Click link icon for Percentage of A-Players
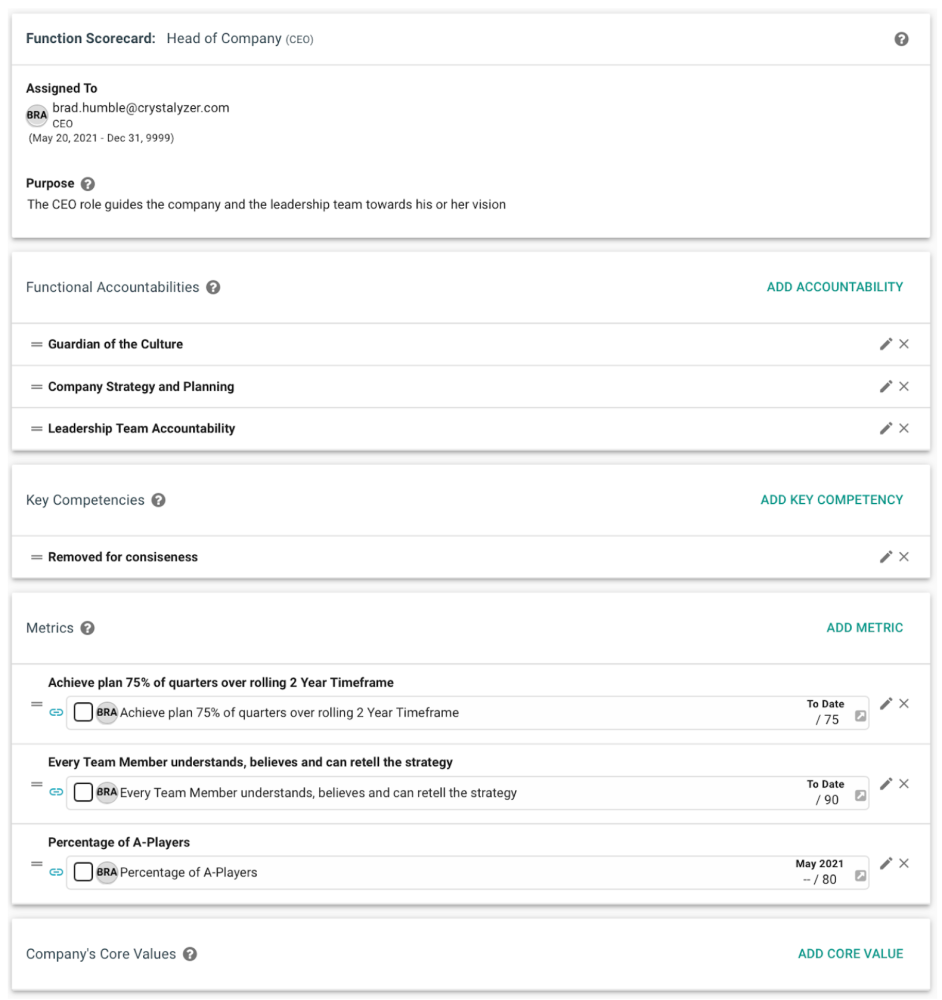 (56, 872)
